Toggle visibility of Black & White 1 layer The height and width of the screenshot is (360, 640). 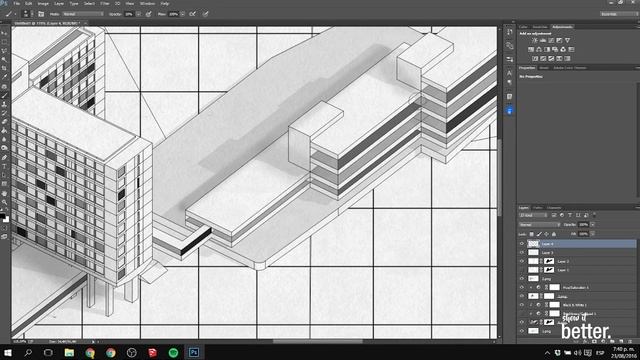[522, 305]
